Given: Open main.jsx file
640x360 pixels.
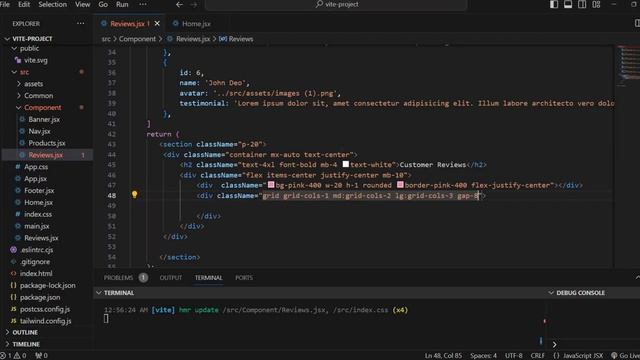Looking at the screenshot, I should coord(36,226).
